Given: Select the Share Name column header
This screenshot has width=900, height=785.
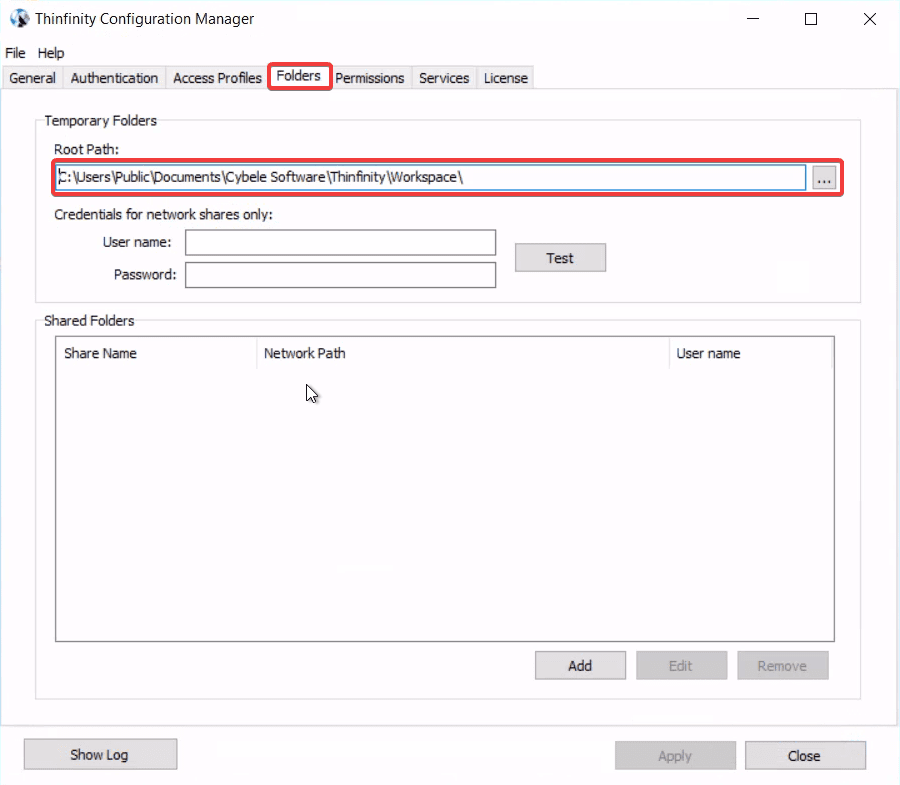Looking at the screenshot, I should point(100,353).
